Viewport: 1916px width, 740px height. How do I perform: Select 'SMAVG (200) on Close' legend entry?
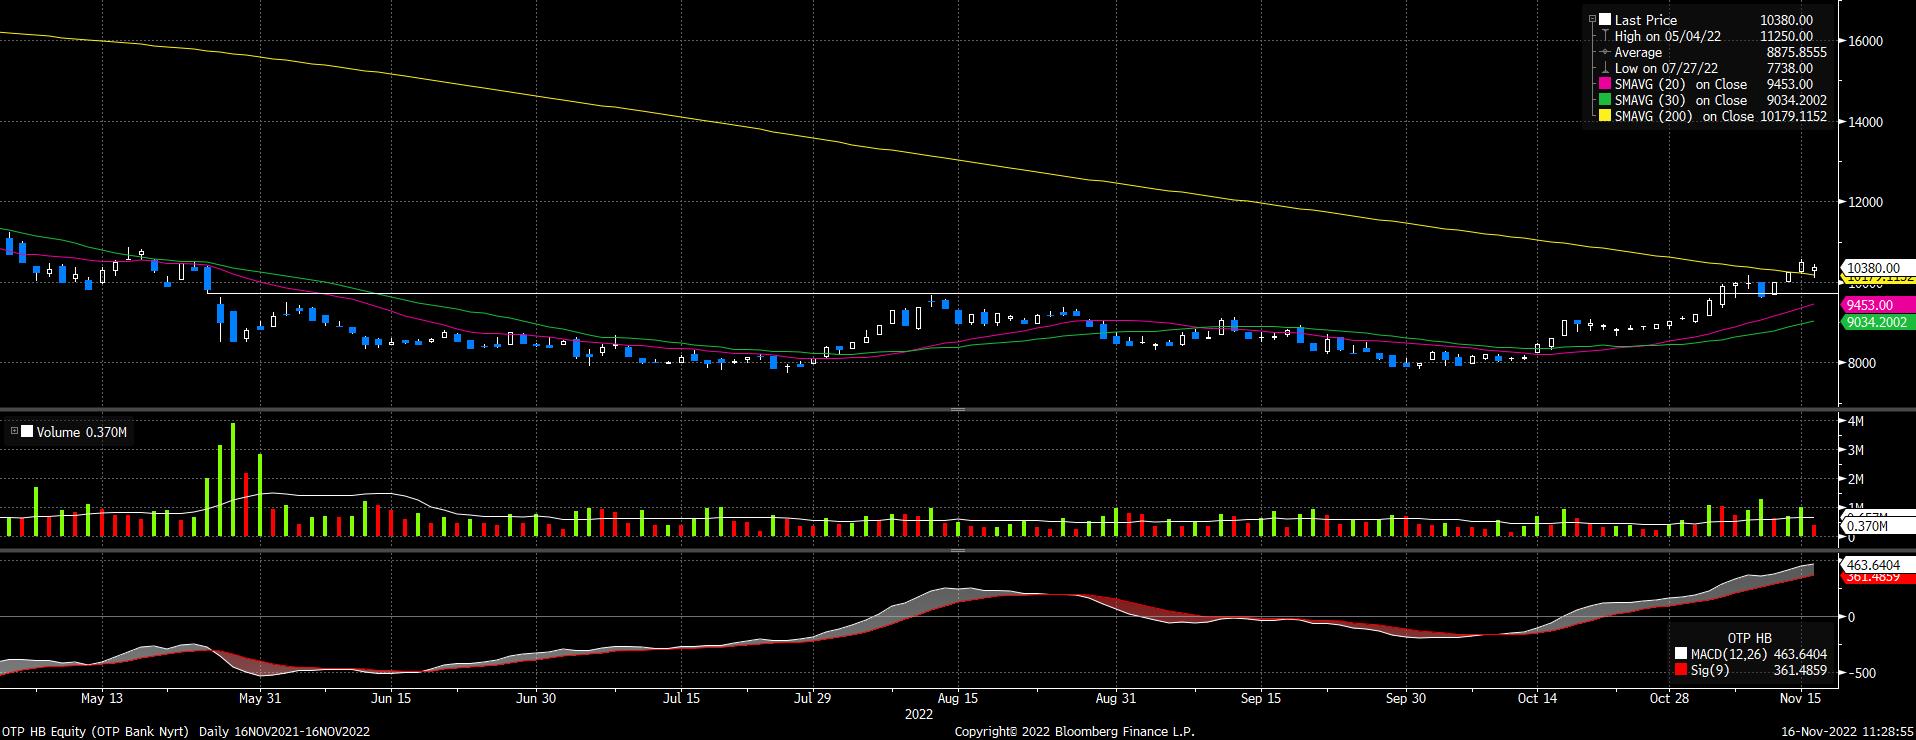point(1685,116)
